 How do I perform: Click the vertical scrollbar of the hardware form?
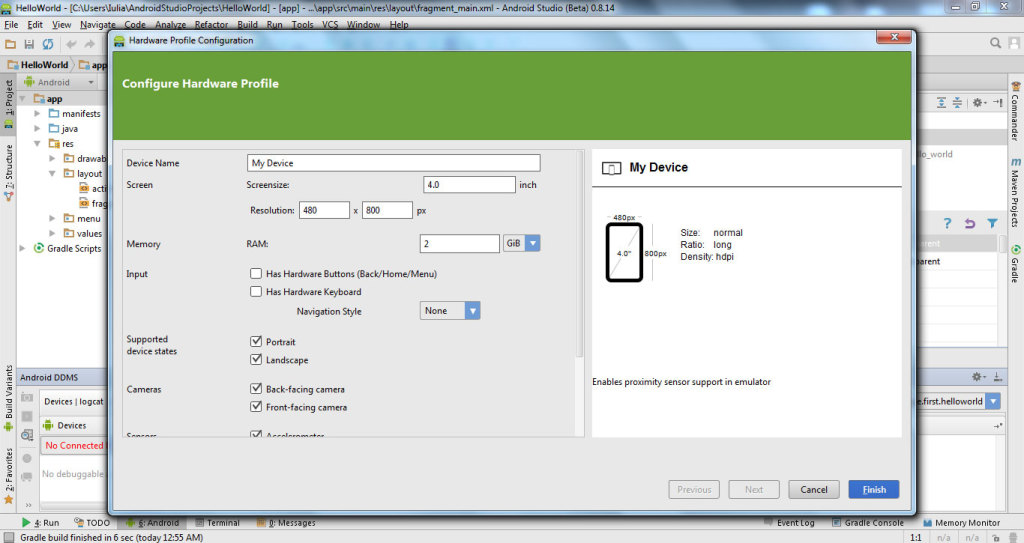coord(579,255)
